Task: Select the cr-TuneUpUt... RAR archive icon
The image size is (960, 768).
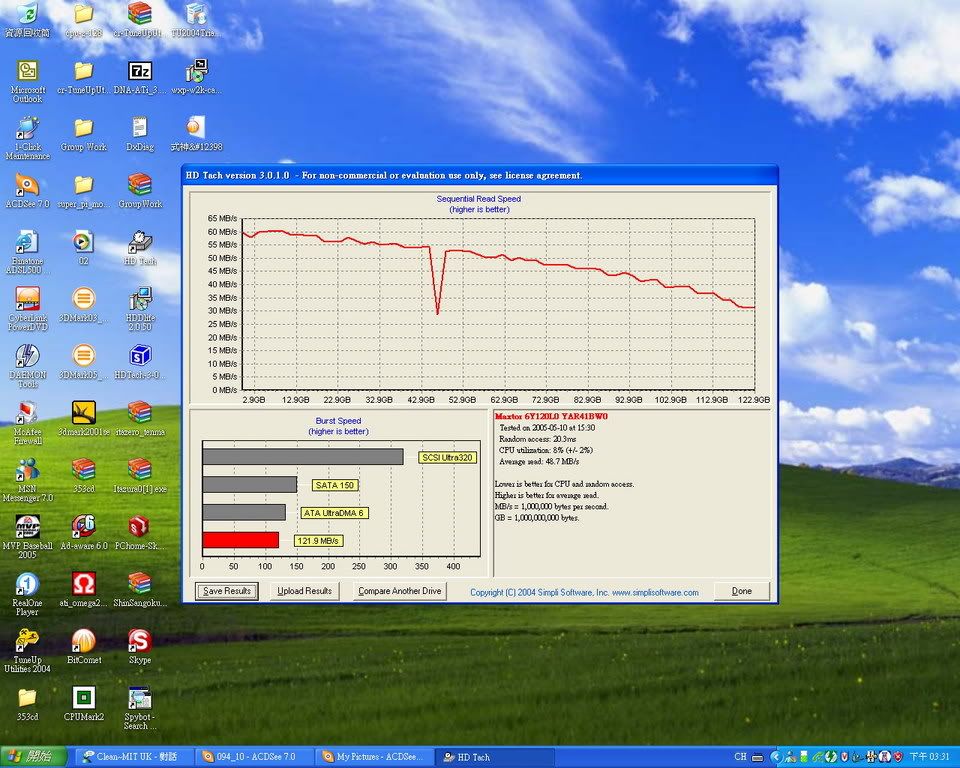Action: [x=140, y=20]
